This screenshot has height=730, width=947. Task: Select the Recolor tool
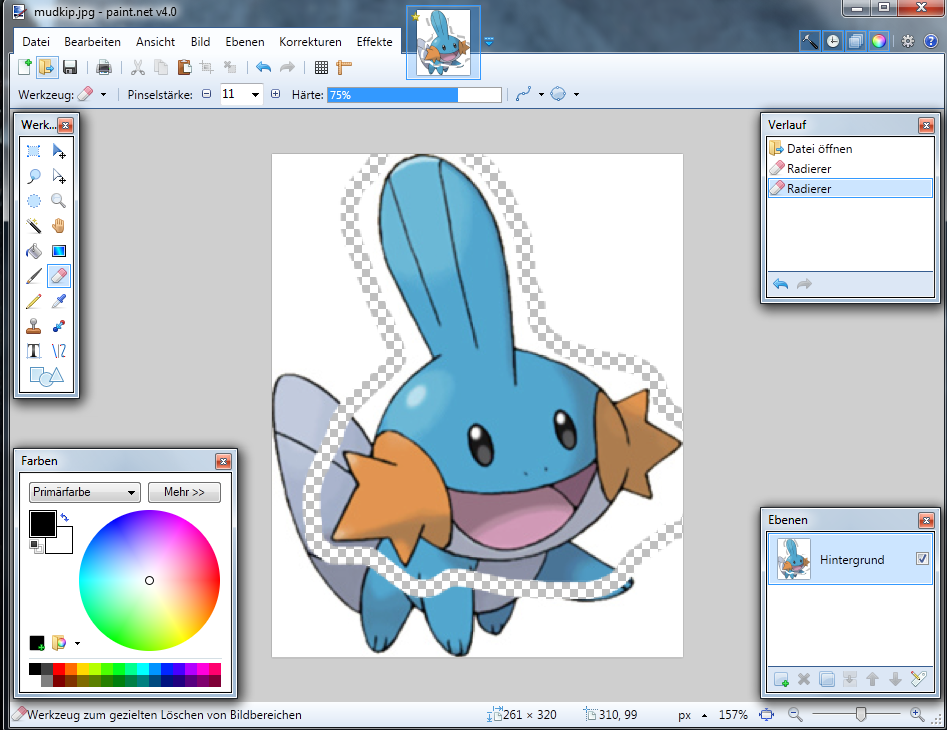[x=59, y=326]
